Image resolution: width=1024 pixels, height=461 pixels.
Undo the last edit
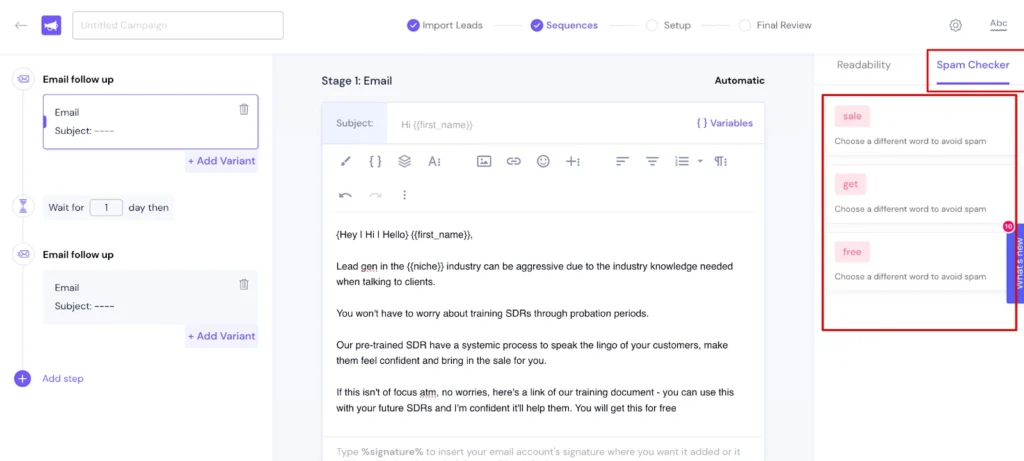coord(345,195)
